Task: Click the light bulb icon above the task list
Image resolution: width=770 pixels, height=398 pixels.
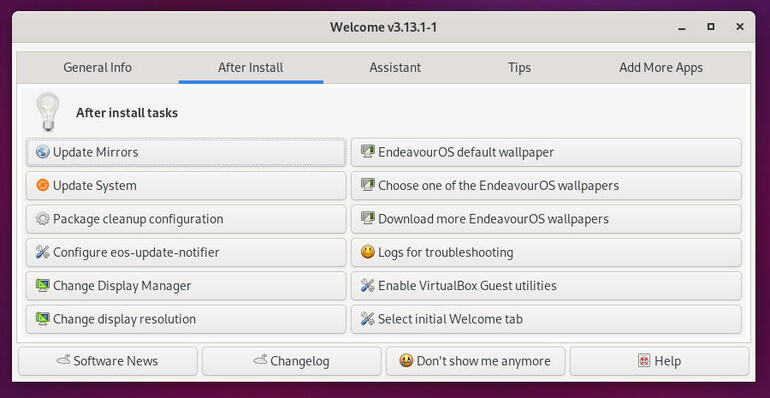Action: click(x=48, y=112)
